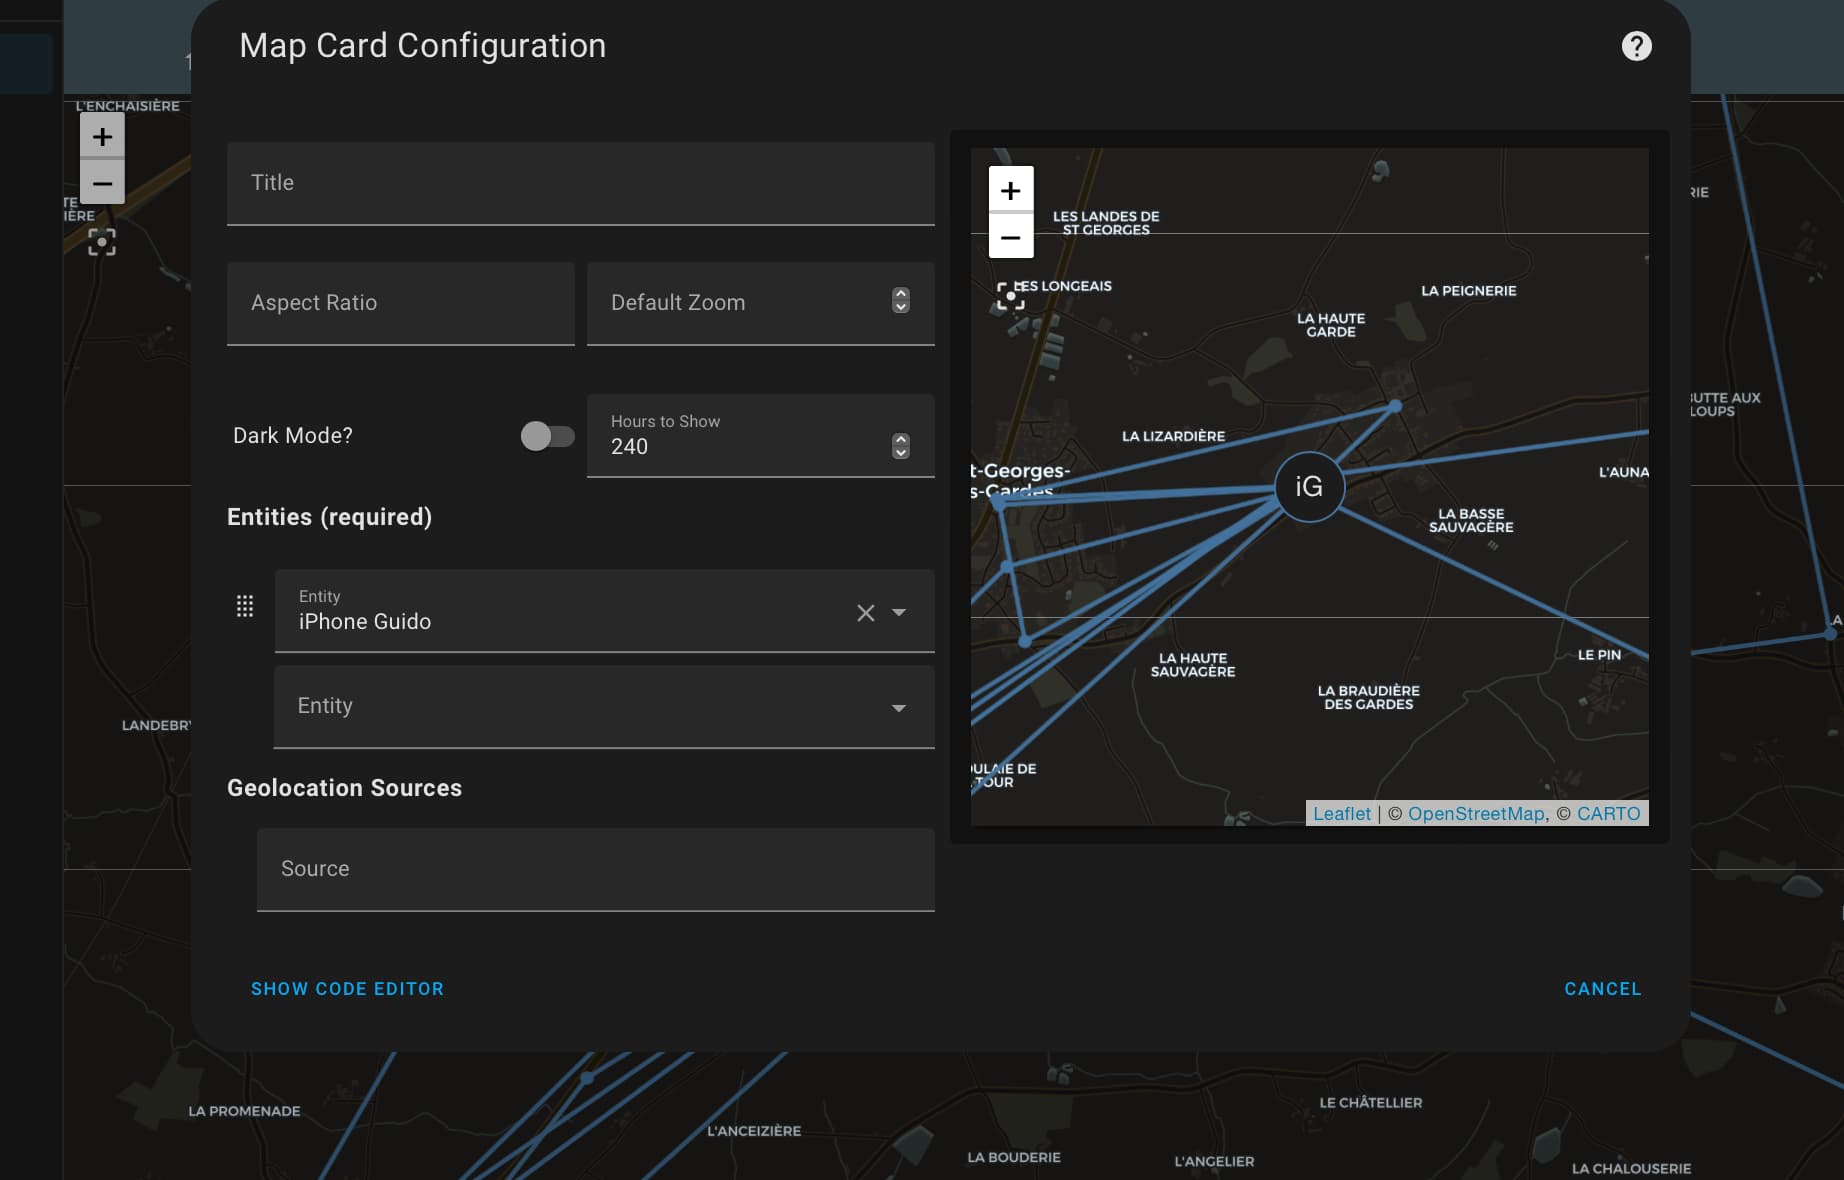Viewport: 1844px width, 1180px height.
Task: Zoom in on the map preview
Action: pos(1010,189)
